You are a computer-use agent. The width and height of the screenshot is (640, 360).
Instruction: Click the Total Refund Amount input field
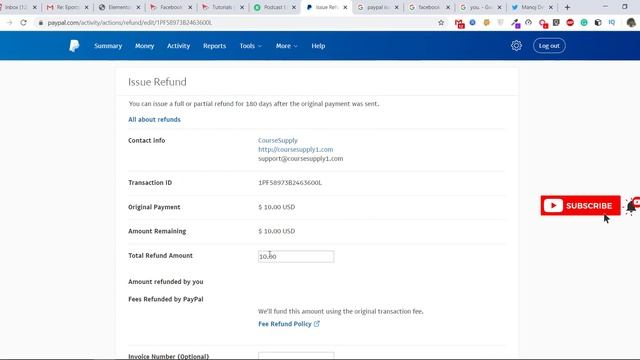[296, 256]
